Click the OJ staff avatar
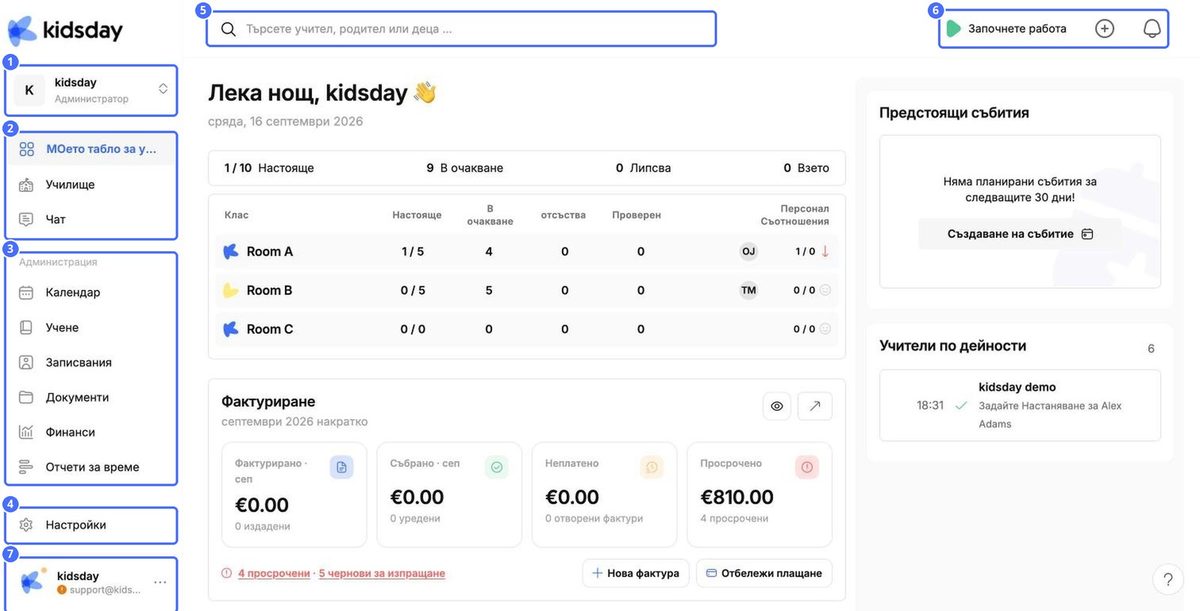 [748, 252]
